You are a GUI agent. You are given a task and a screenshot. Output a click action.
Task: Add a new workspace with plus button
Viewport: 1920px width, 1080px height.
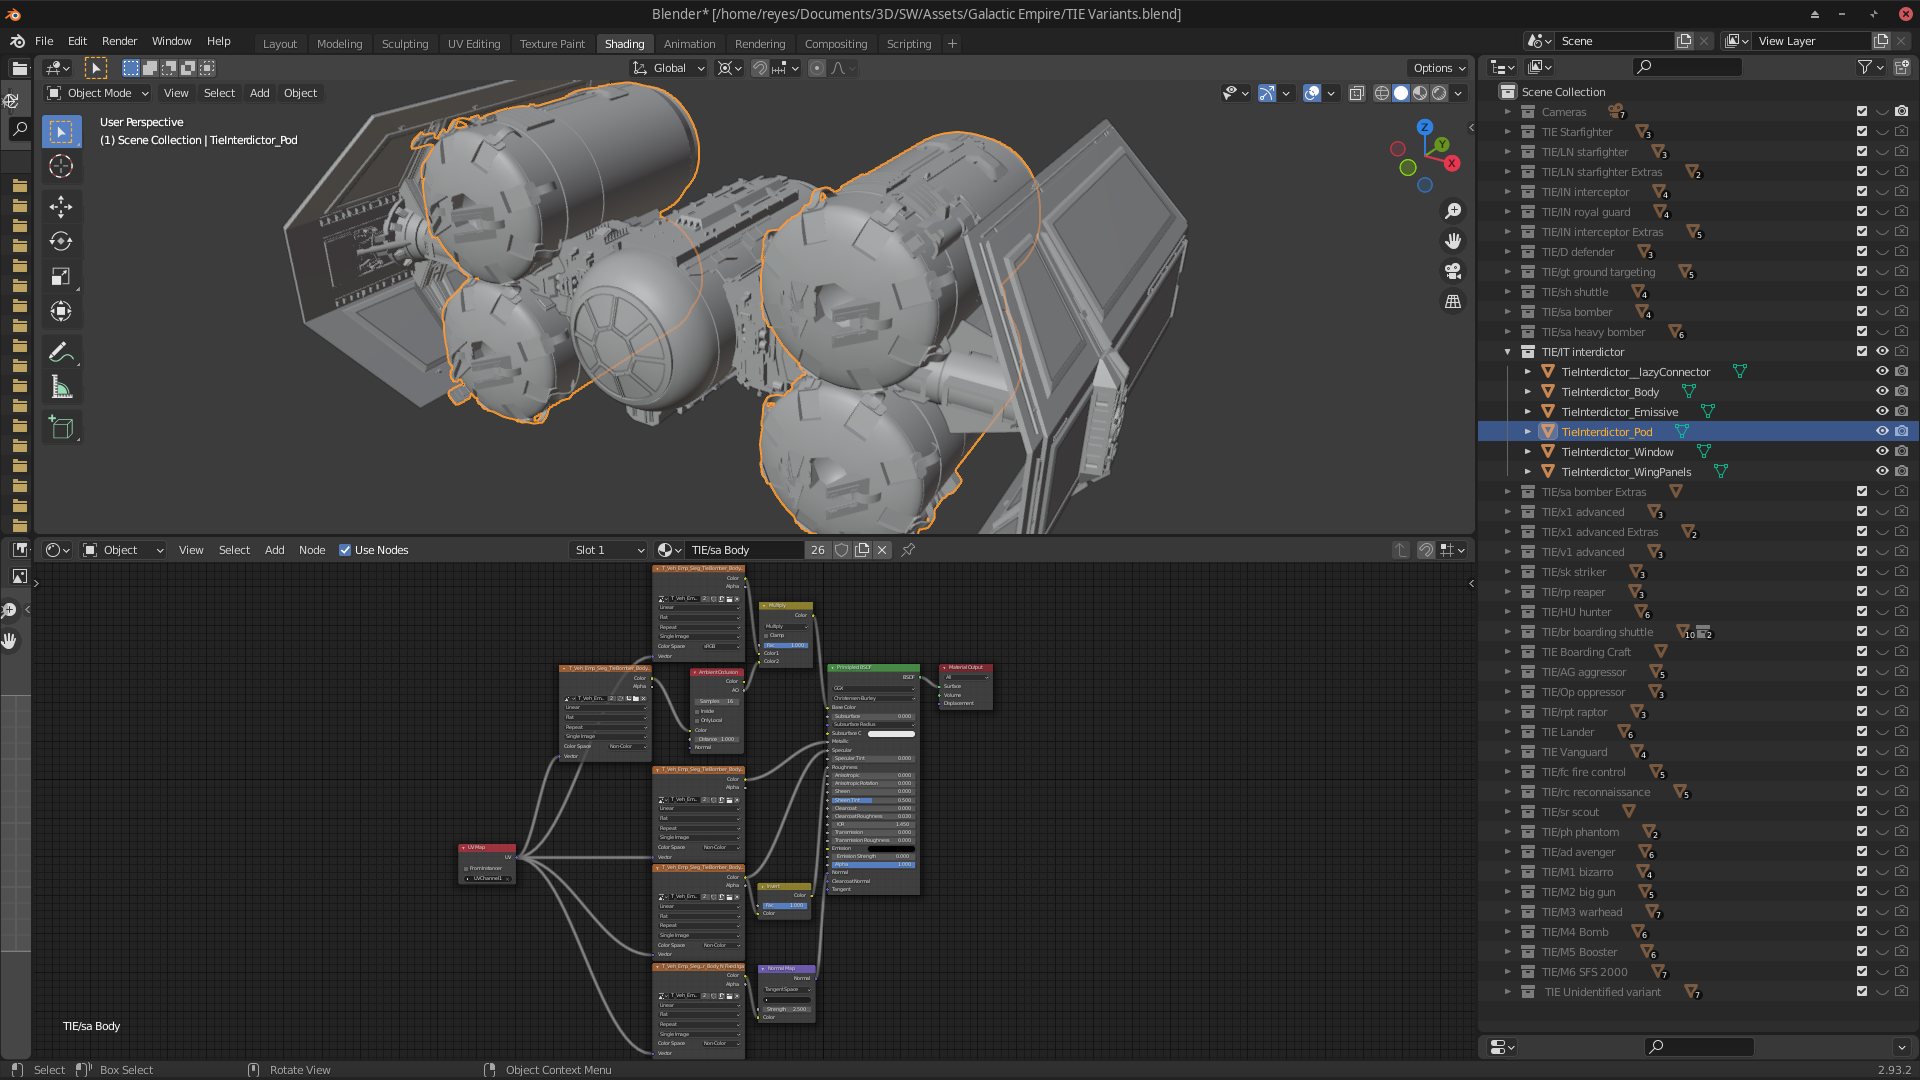tap(952, 44)
